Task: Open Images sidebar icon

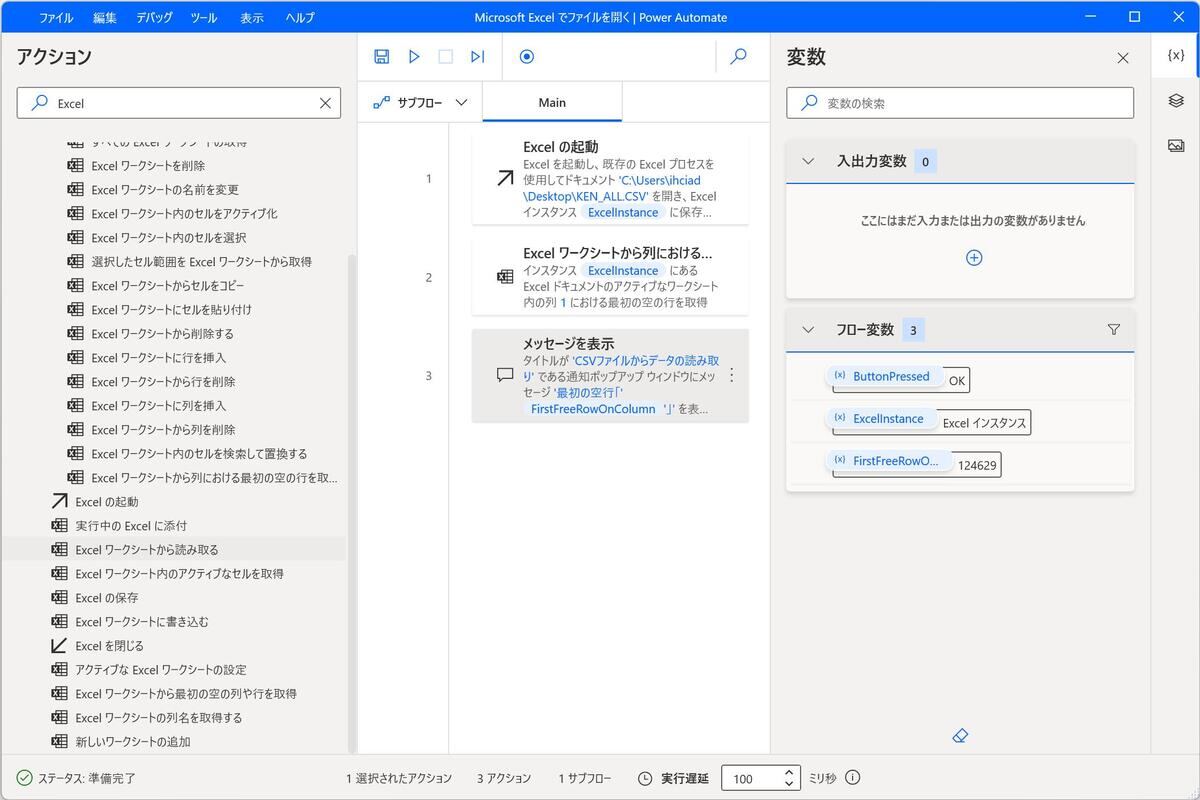Action: [1176, 146]
